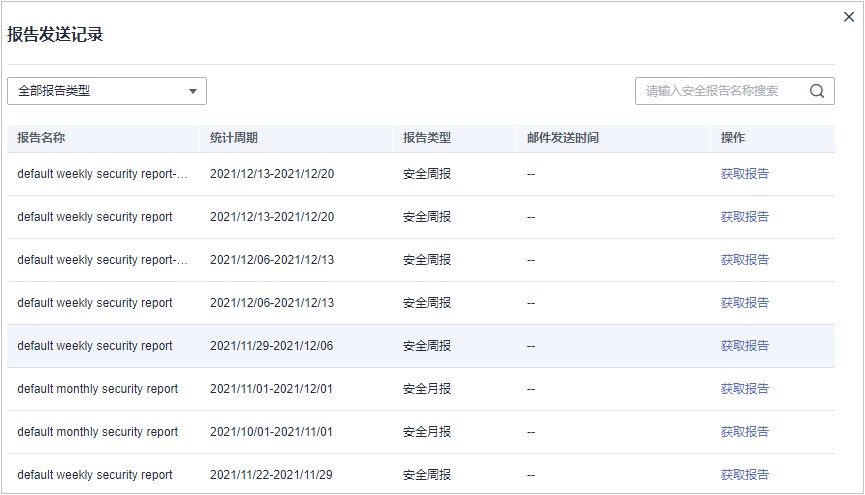
Task: Get the 2021/11/29-2021/12/06 weekly report
Action: tap(745, 346)
